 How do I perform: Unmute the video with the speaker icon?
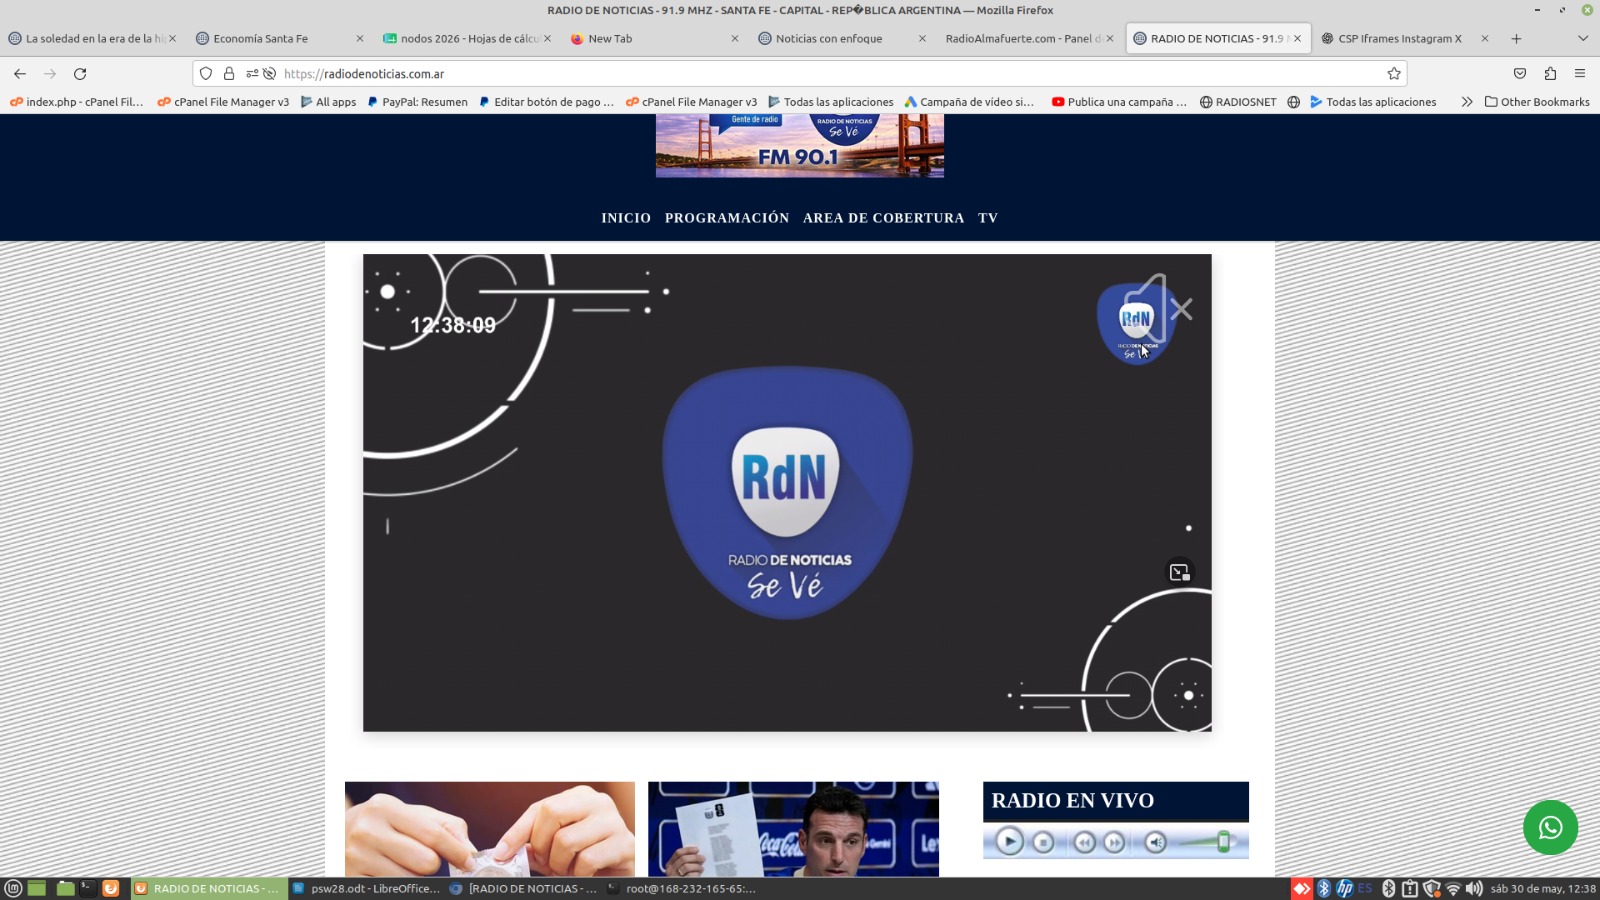pyautogui.click(x=1157, y=308)
